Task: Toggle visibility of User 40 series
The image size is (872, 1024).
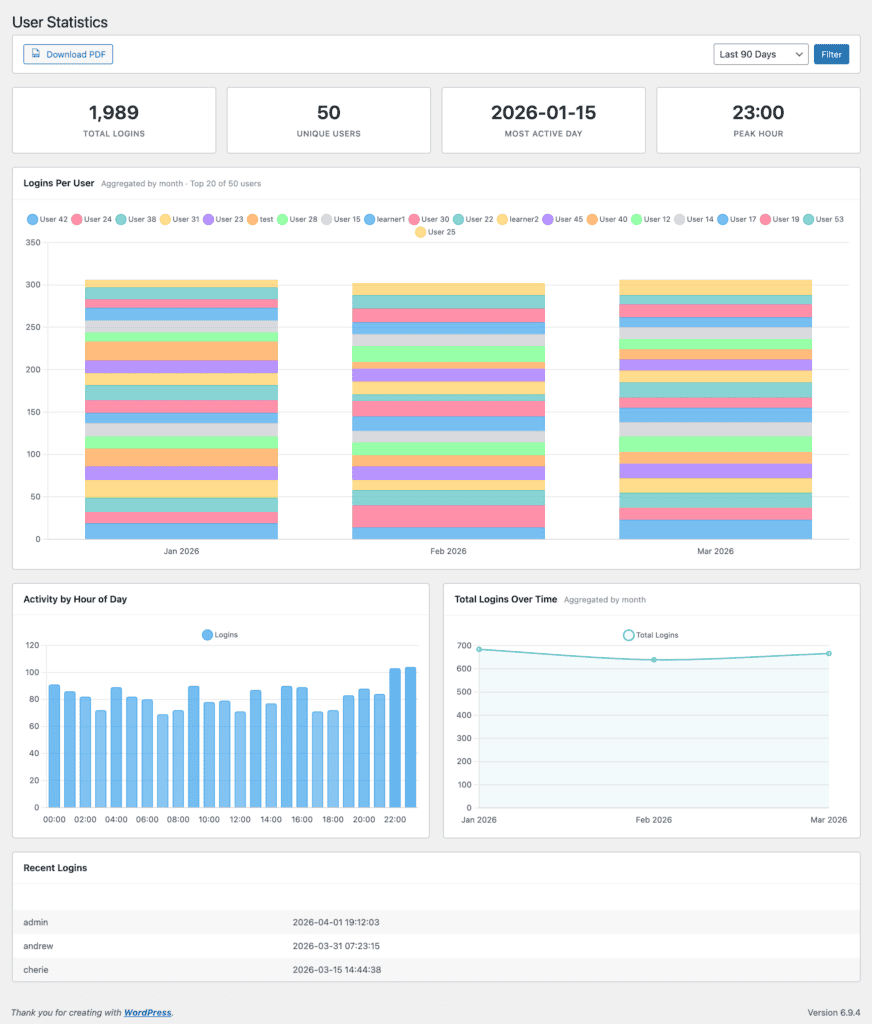Action: click(592, 220)
